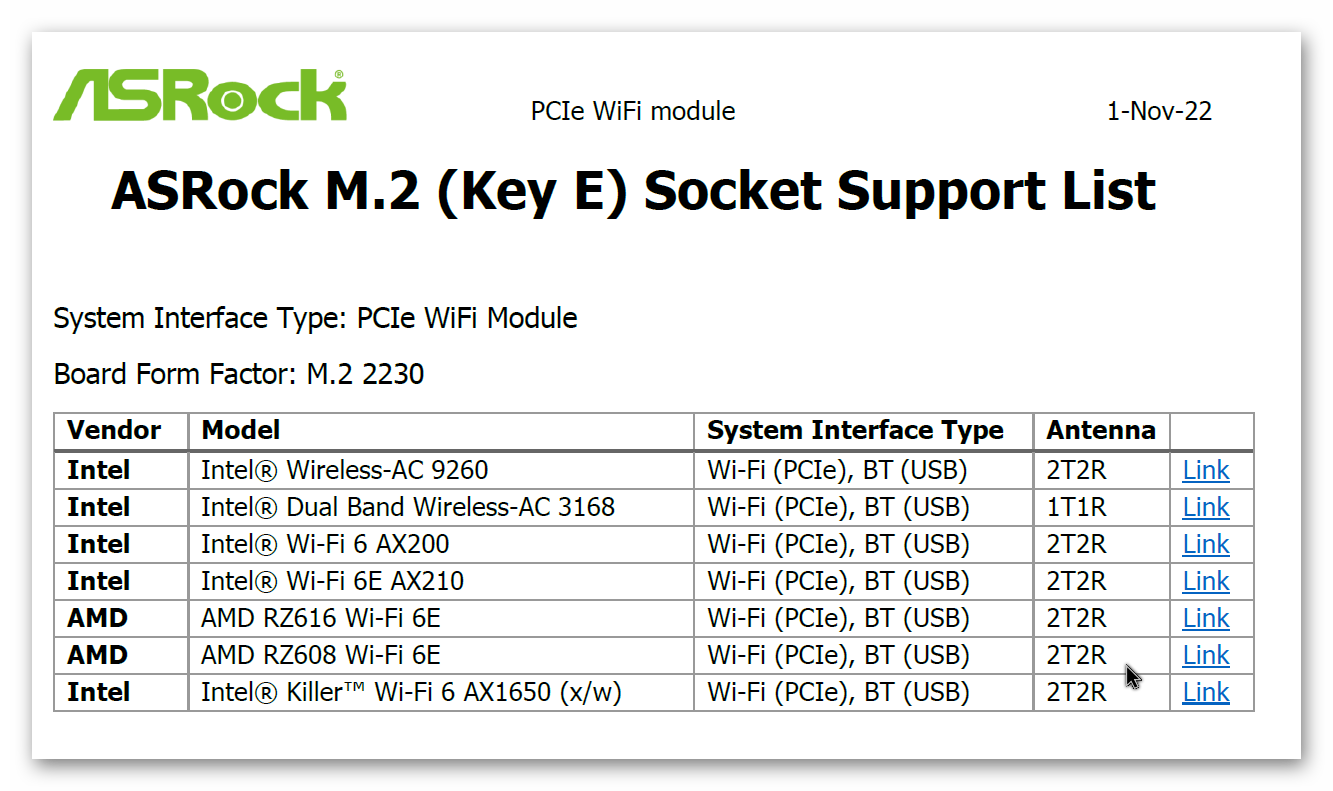Select the Intel Killer Wi-Fi 6 AX1650 model cell
Image resolution: width=1333 pixels, height=791 pixels.
(441, 692)
